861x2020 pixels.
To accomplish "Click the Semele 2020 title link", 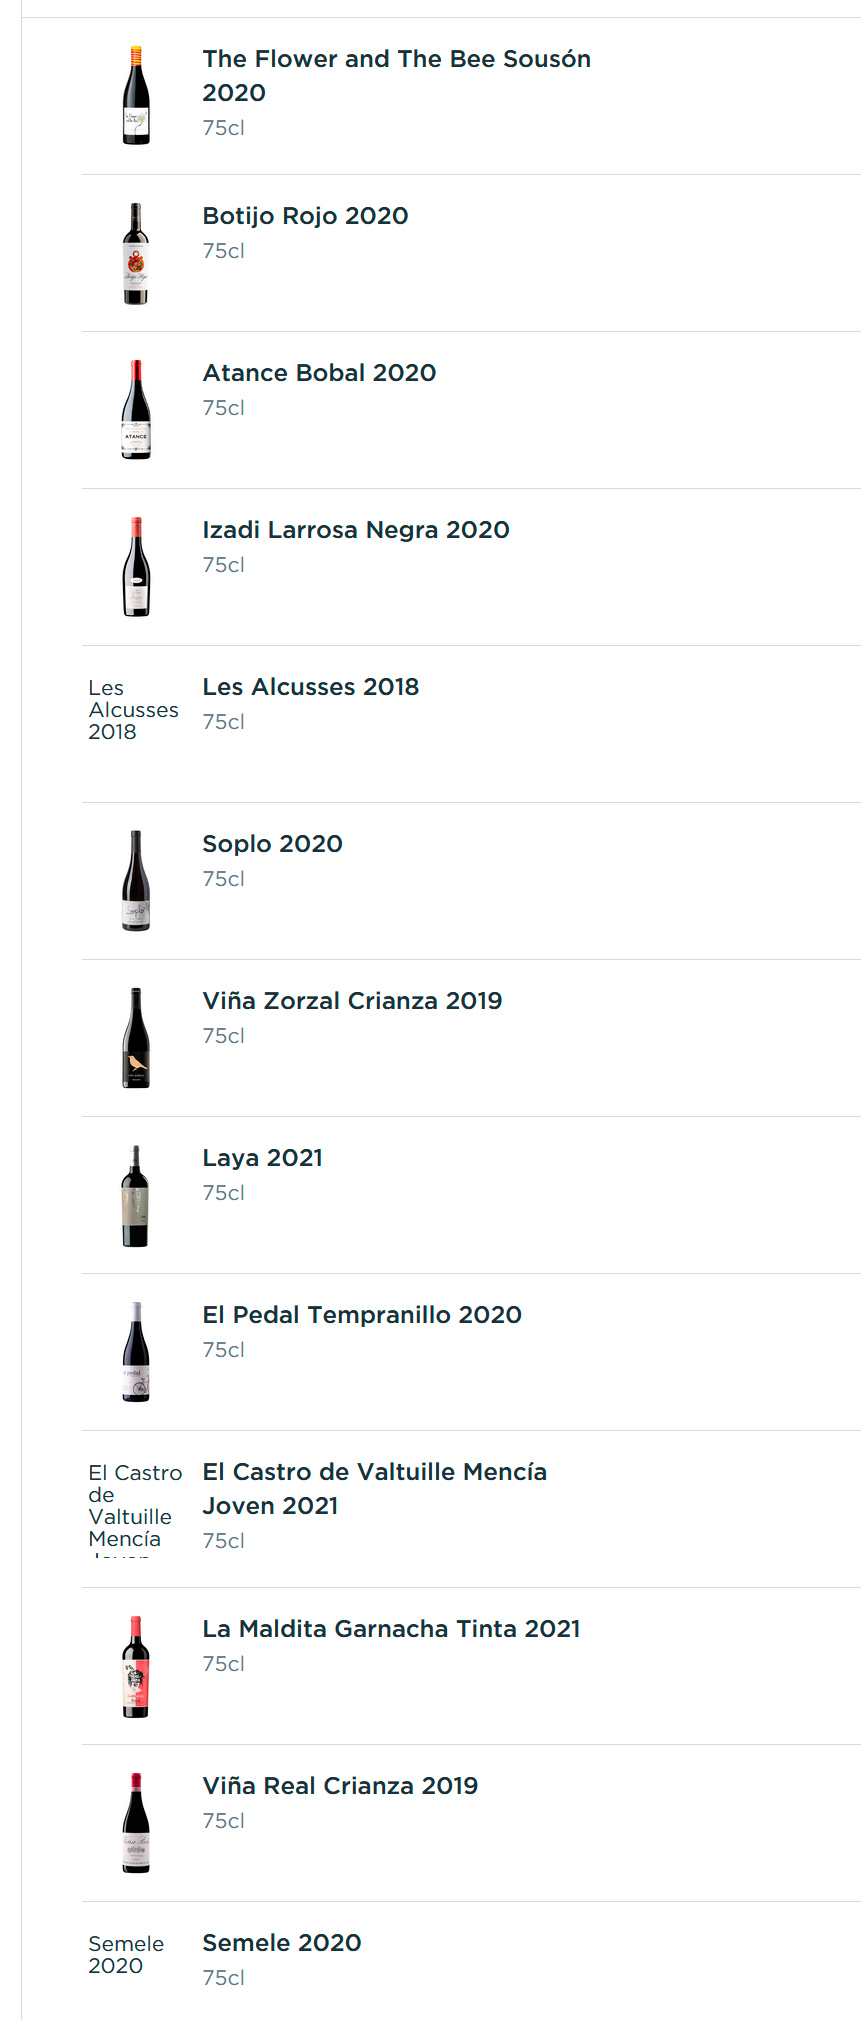I will click(x=281, y=1943).
